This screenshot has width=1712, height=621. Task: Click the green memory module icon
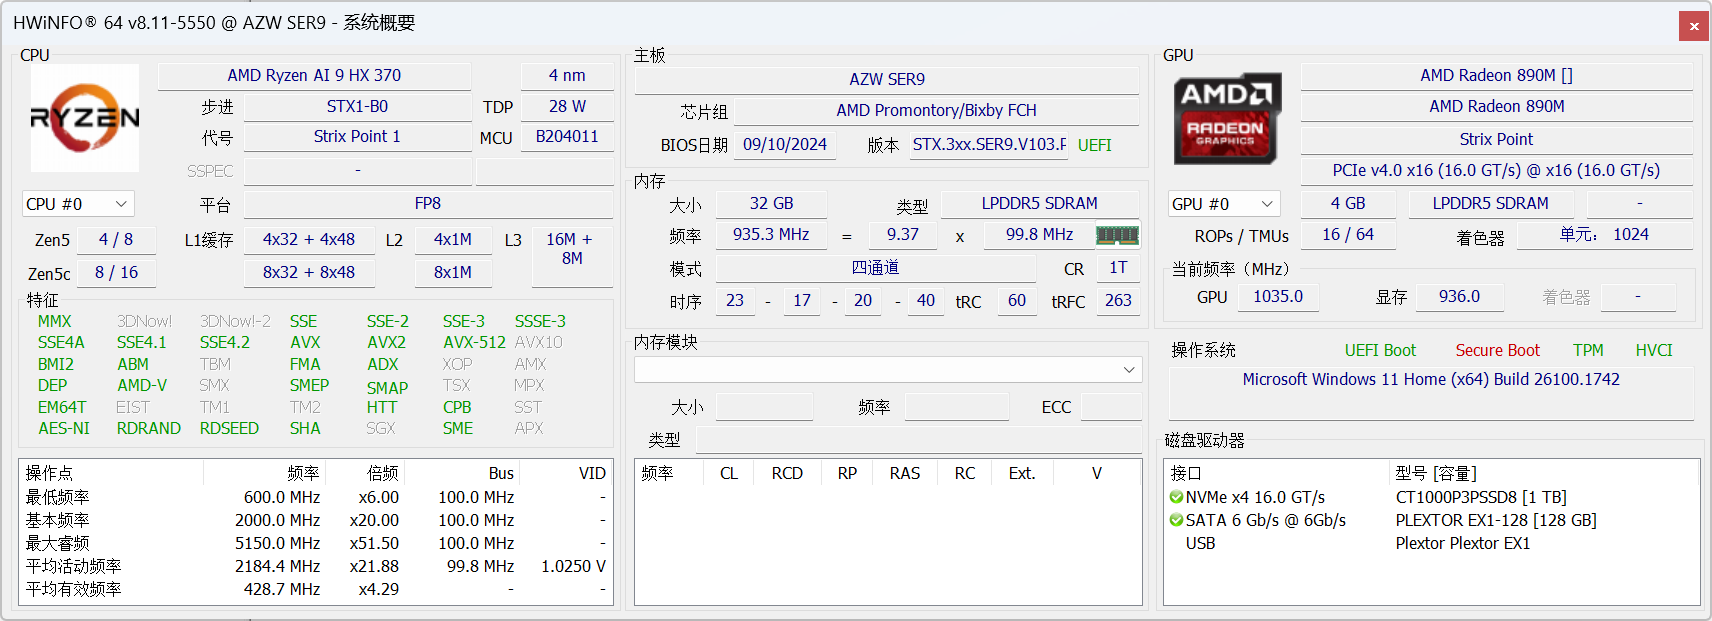1117,235
